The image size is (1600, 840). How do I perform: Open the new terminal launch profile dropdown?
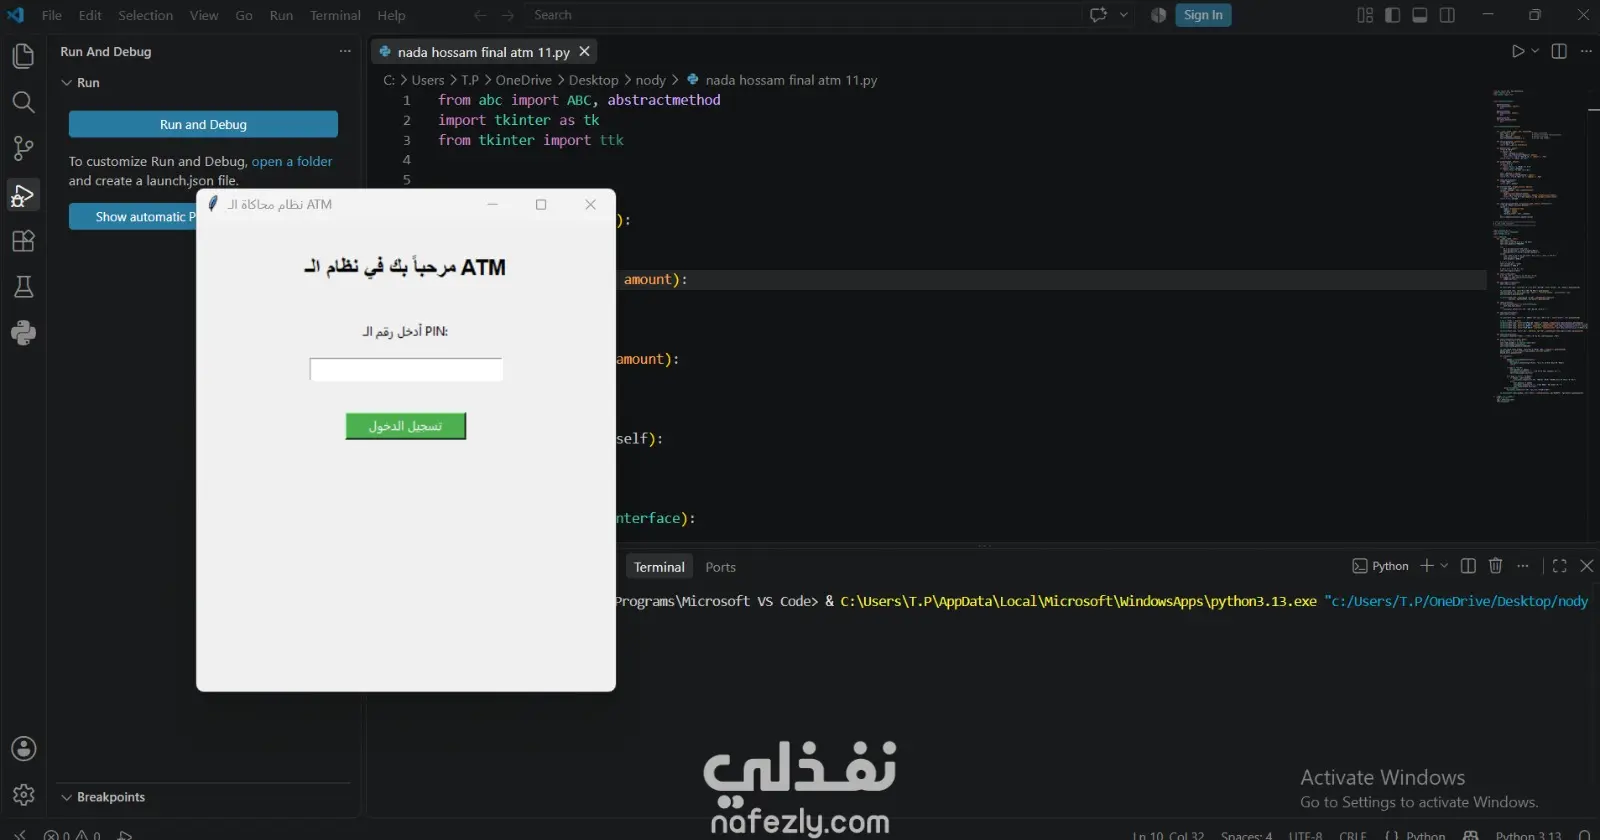point(1444,566)
